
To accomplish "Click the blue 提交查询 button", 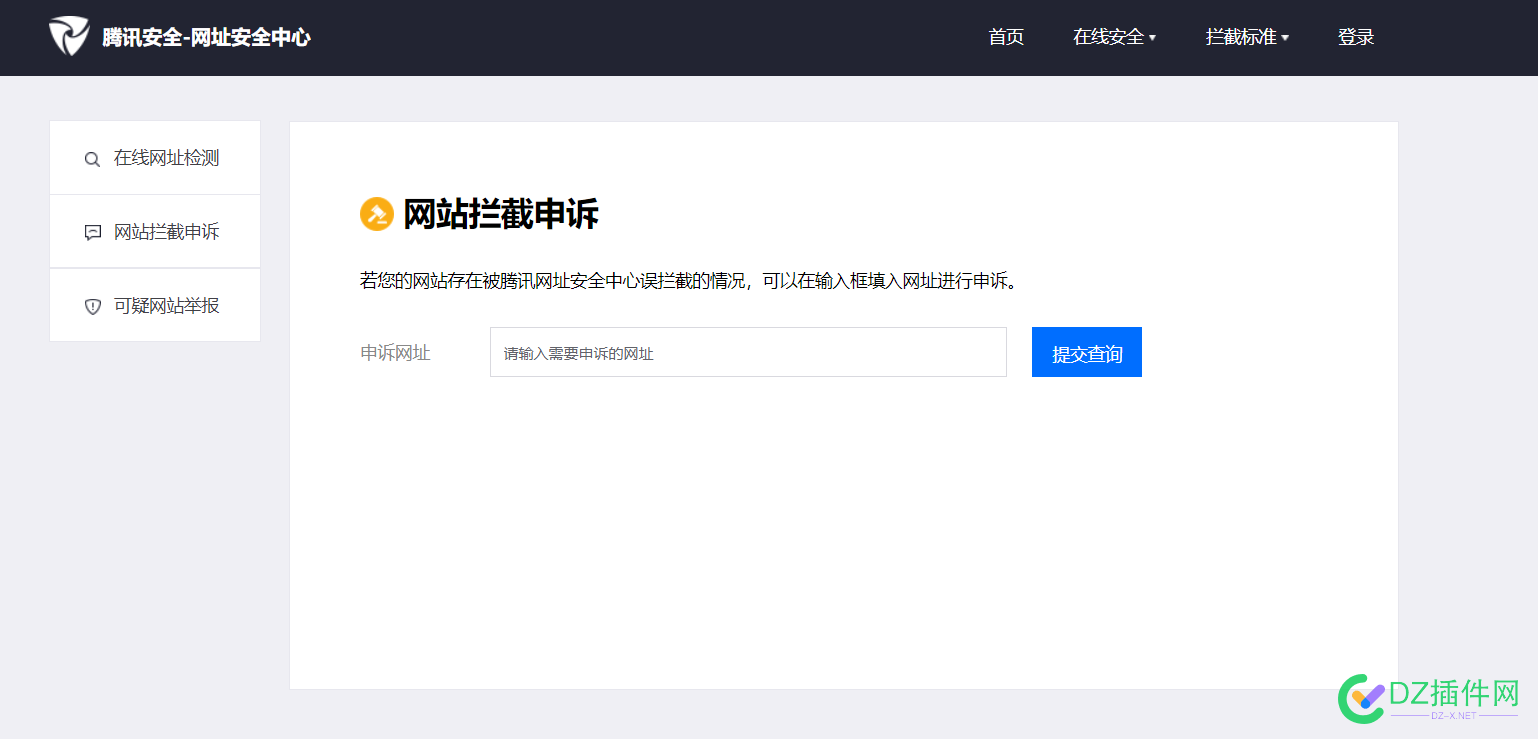I will [x=1087, y=352].
